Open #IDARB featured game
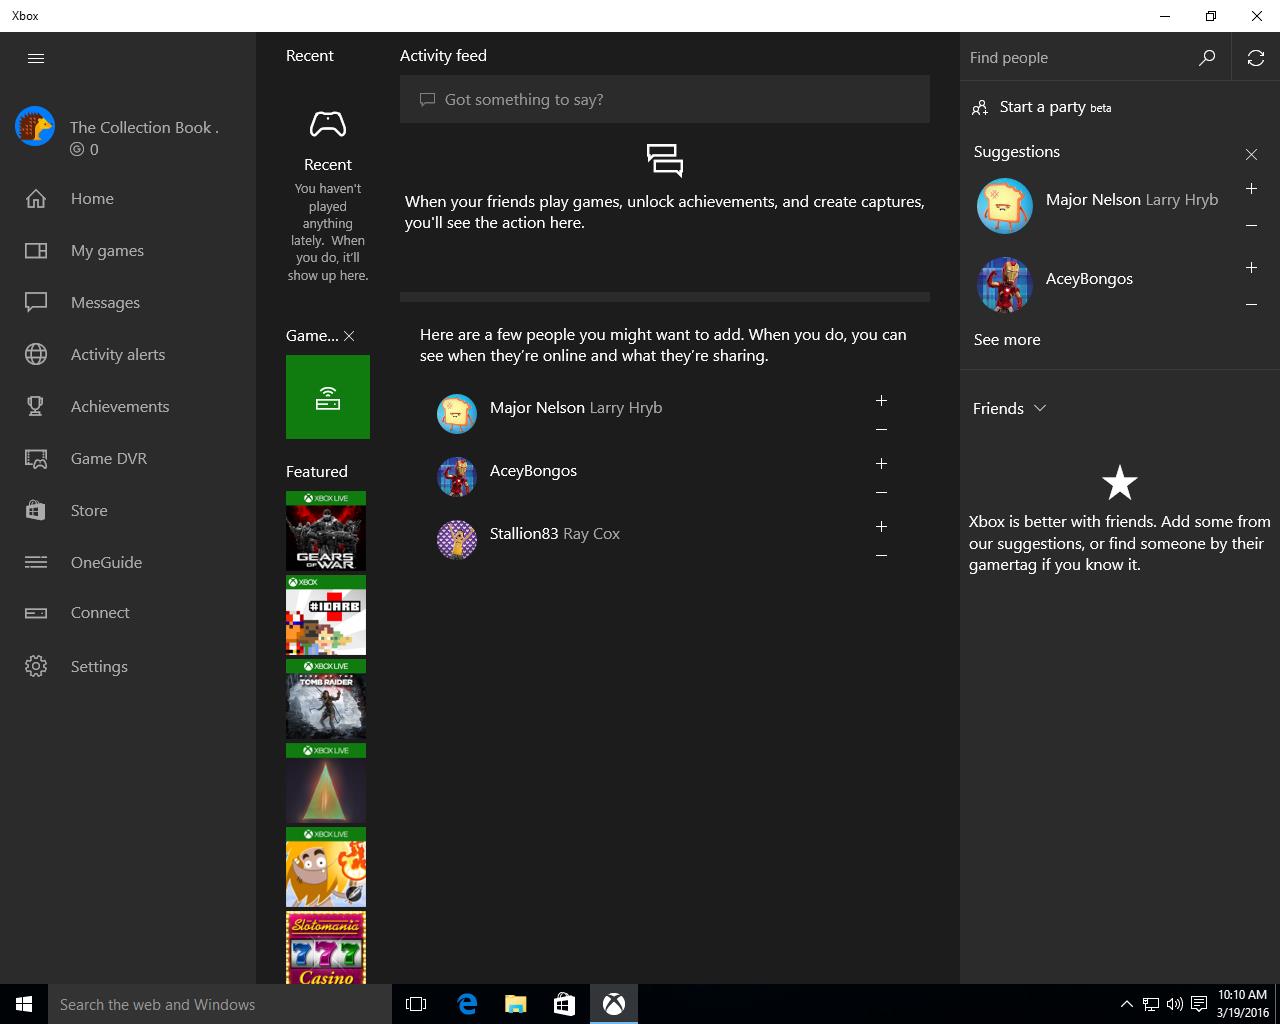The image size is (1280, 1024). pyautogui.click(x=326, y=615)
